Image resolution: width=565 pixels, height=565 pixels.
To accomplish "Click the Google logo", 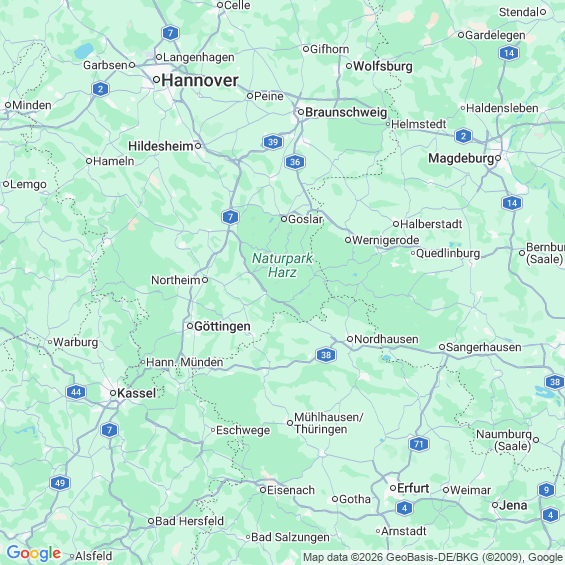I will (x=34, y=553).
